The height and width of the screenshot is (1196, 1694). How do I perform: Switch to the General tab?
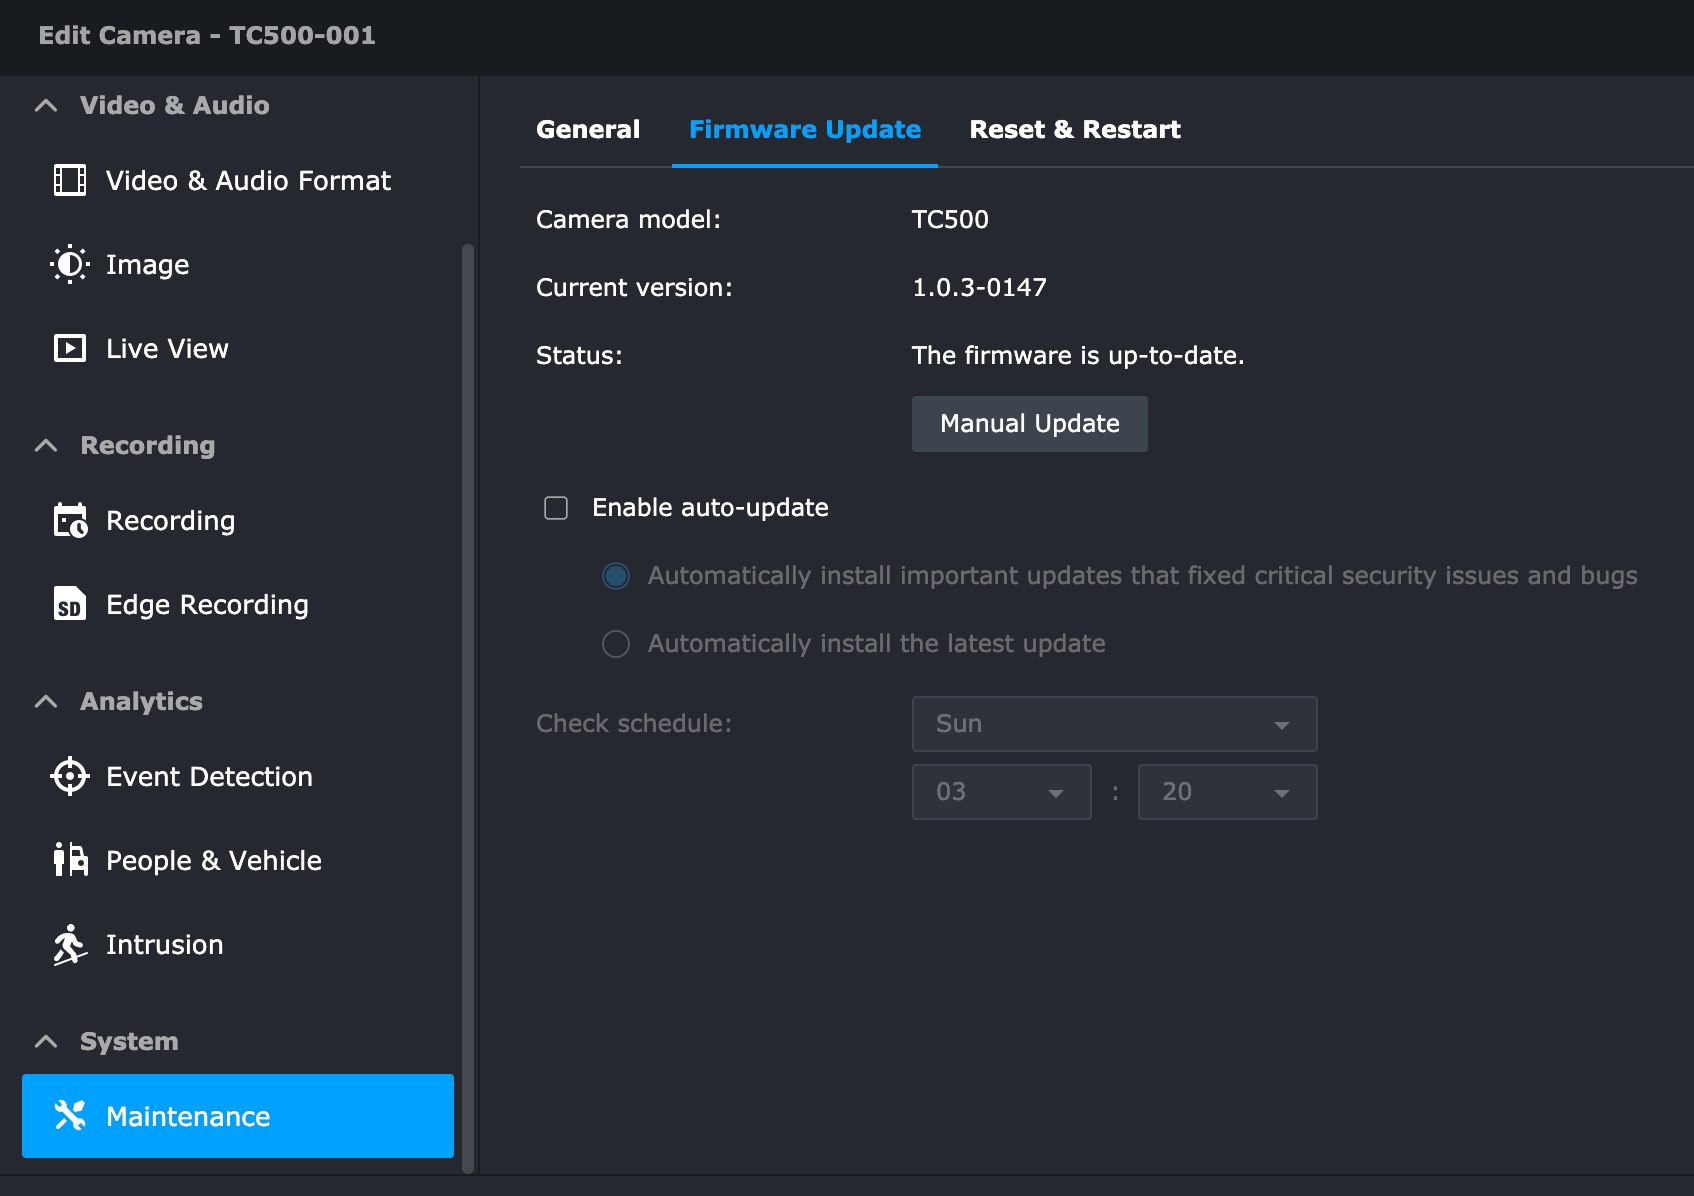pyautogui.click(x=588, y=130)
